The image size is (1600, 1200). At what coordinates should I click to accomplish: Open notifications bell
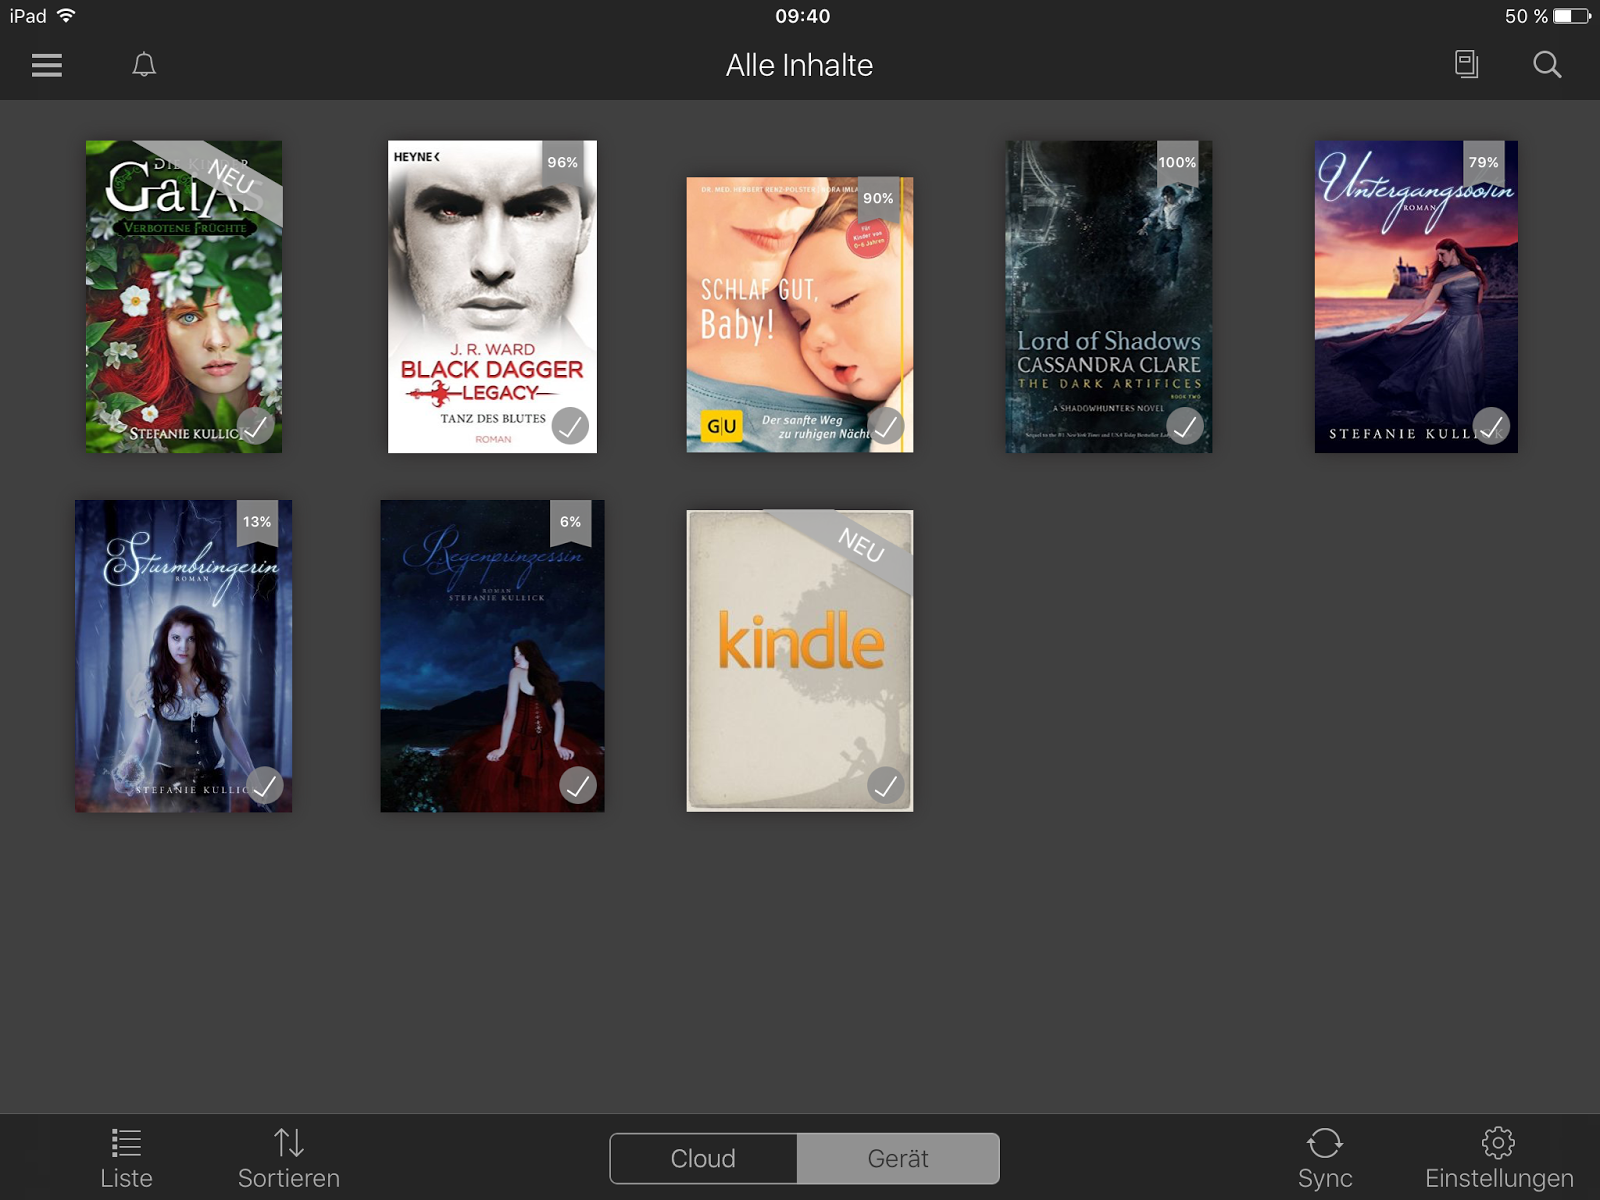[x=144, y=65]
